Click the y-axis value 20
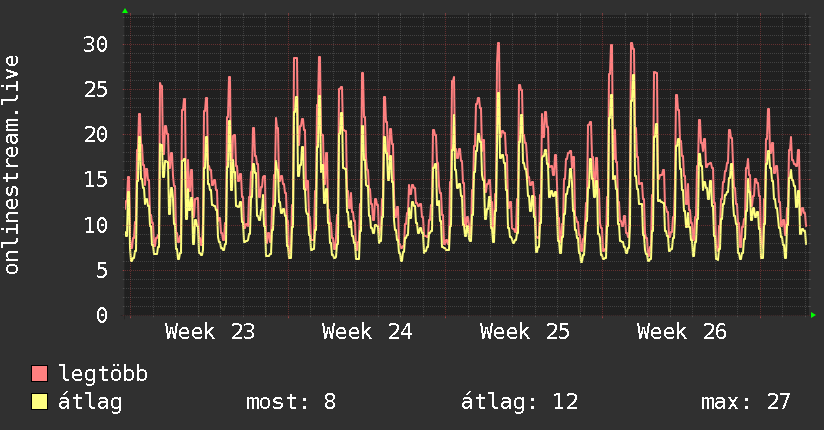824x430 pixels. 96,135
